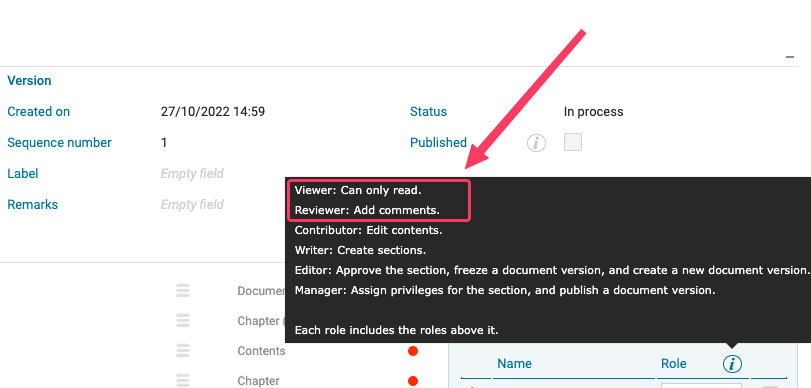Viewport: 811px width, 388px height.
Task: Select the Documen… row in the list
Action: [261, 291]
